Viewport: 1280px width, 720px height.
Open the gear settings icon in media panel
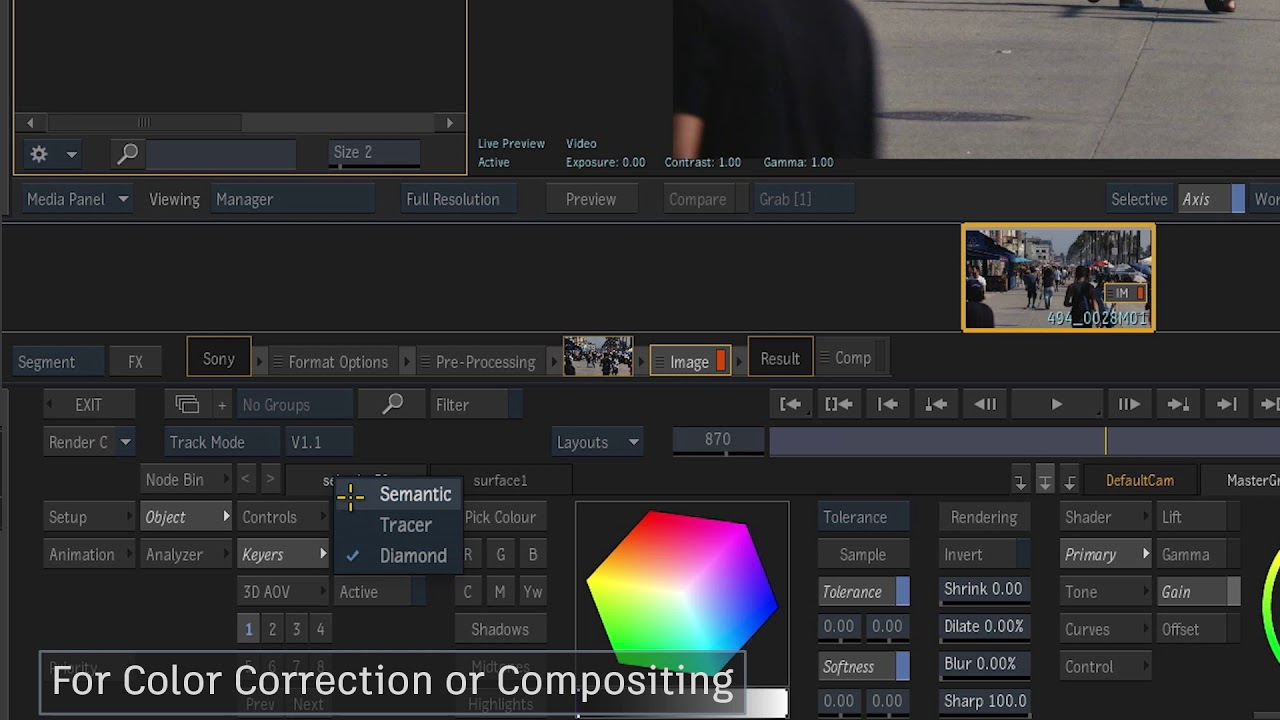[39, 154]
